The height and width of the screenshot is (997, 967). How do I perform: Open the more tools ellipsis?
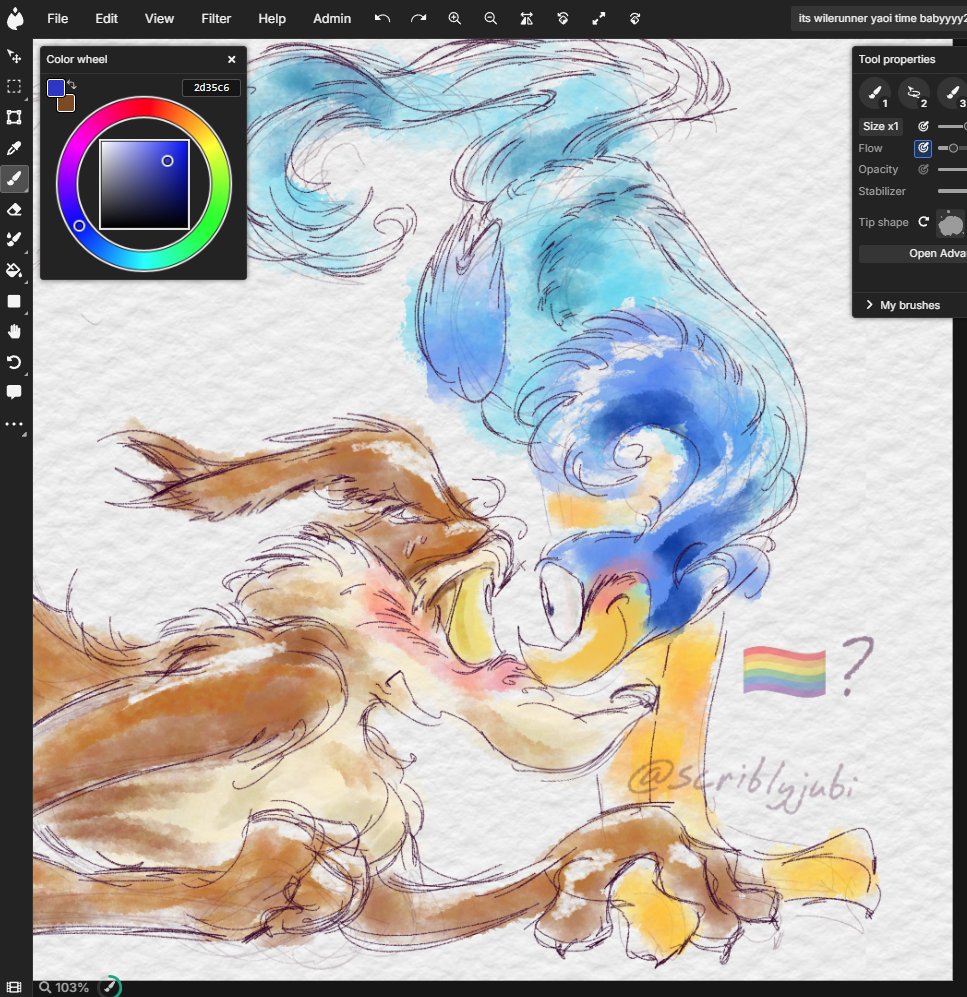point(14,424)
